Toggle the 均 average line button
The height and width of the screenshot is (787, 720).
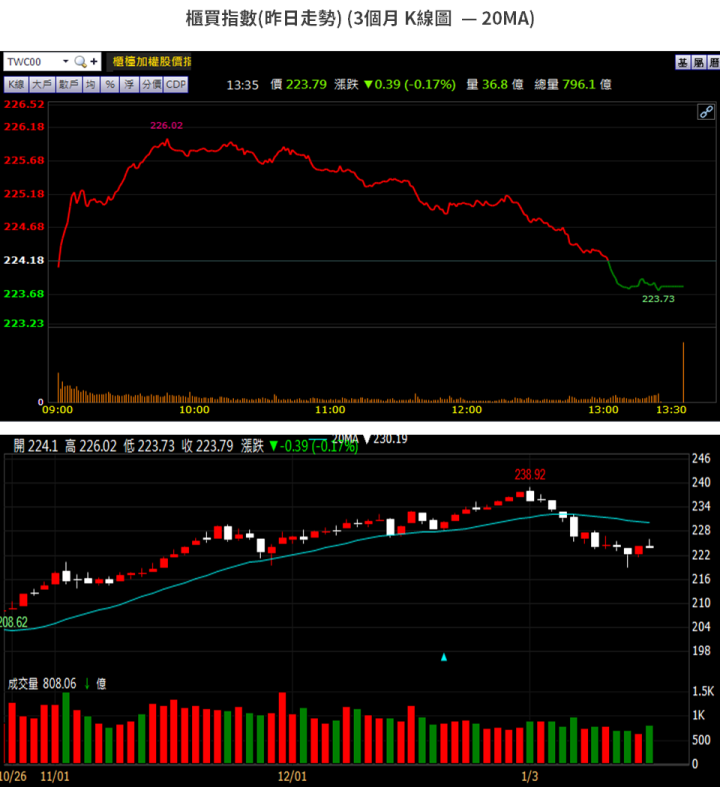tap(91, 85)
